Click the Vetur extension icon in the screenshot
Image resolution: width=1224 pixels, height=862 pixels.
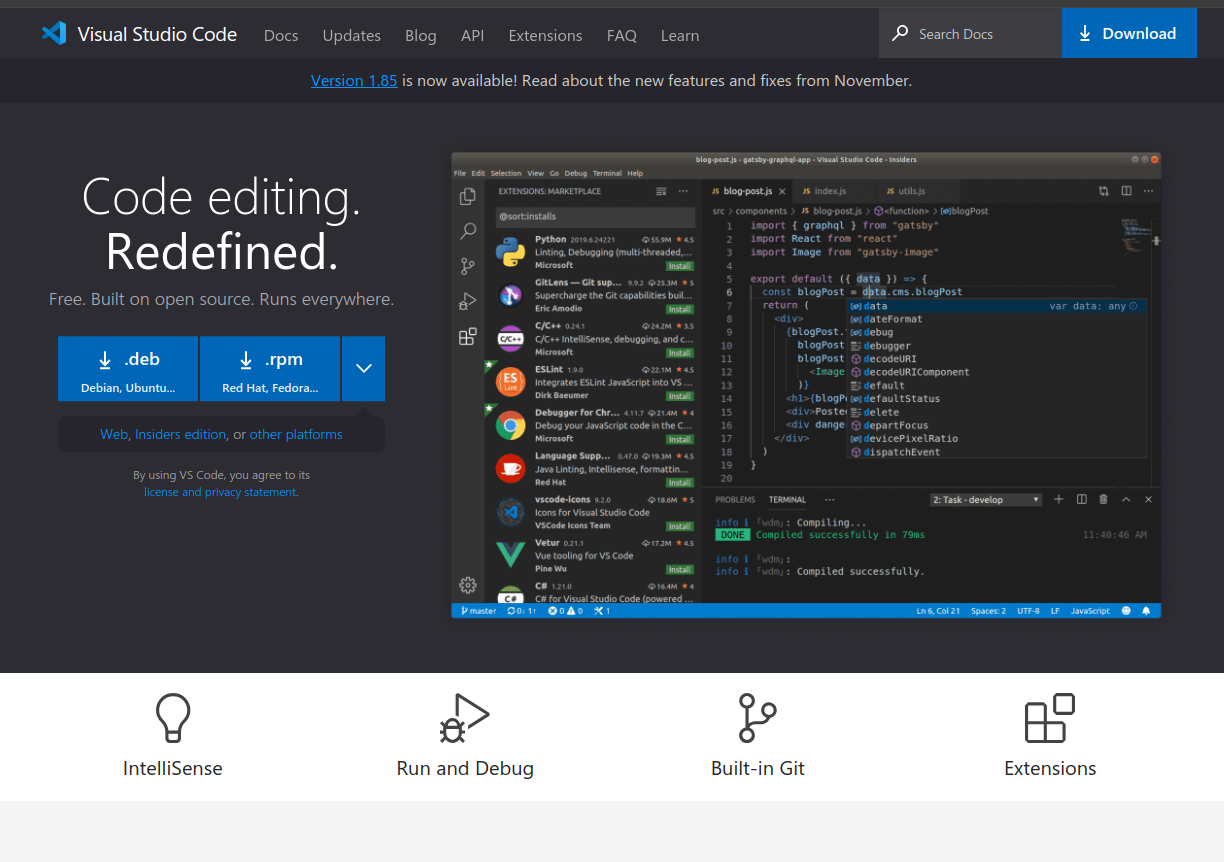tap(511, 555)
